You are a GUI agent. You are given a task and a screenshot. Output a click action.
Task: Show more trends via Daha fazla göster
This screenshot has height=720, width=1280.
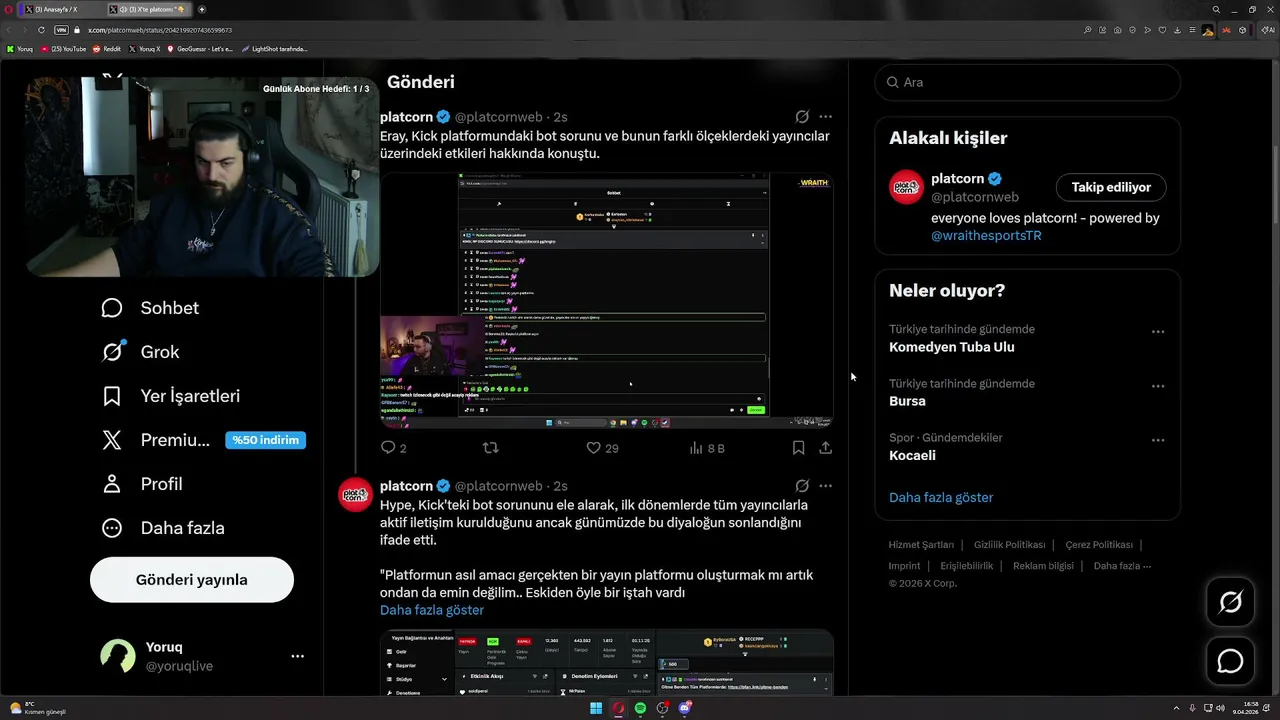941,497
